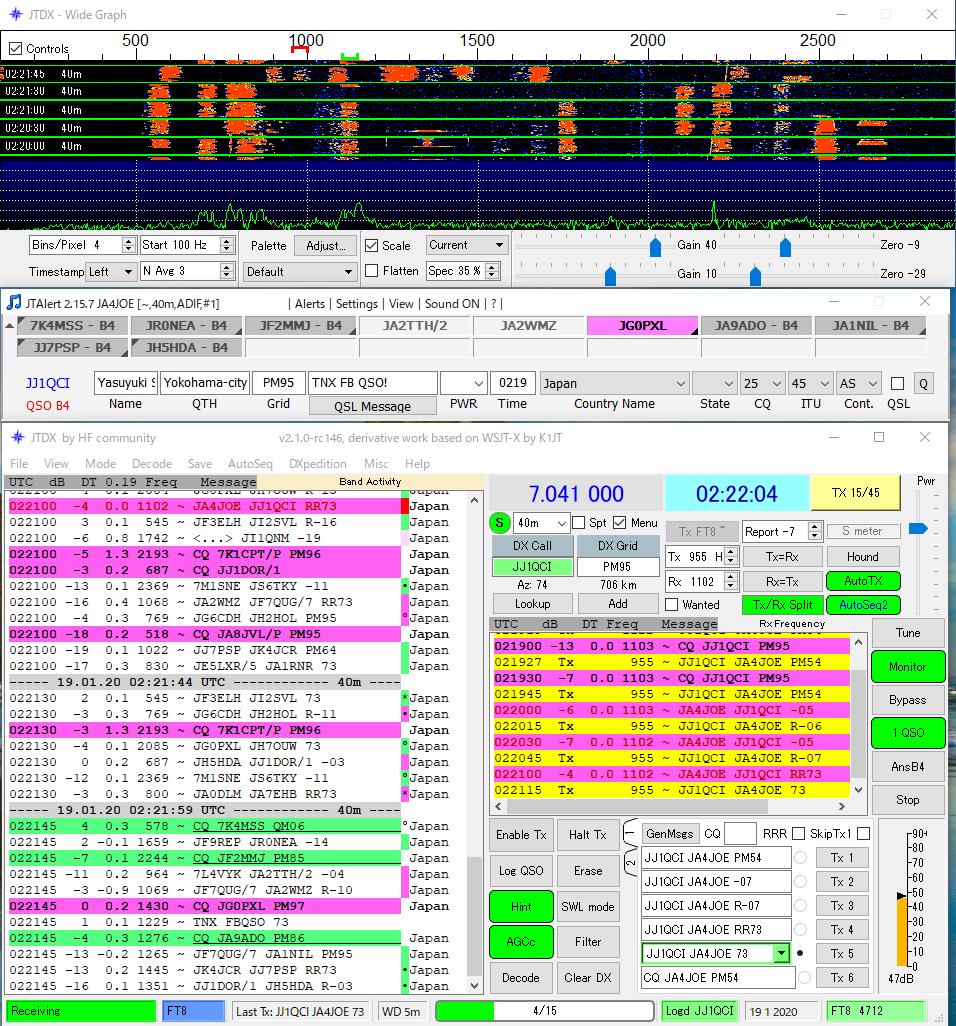Toggle the AGCc control
The height and width of the screenshot is (1026, 956).
click(x=520, y=941)
